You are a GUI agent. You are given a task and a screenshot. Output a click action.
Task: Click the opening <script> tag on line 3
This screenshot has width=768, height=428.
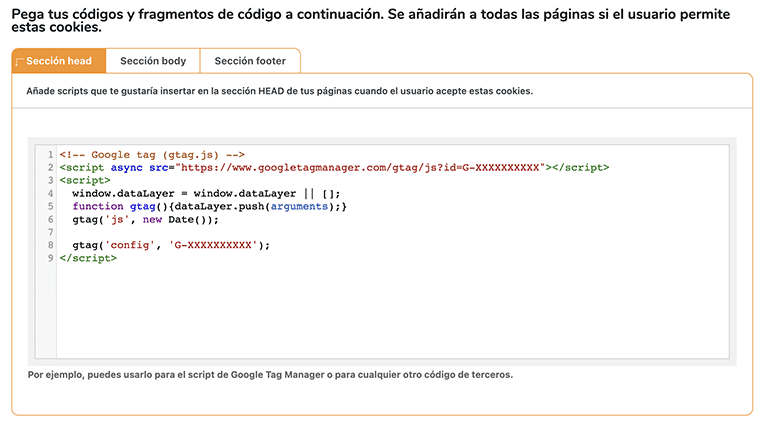pyautogui.click(x=85, y=181)
